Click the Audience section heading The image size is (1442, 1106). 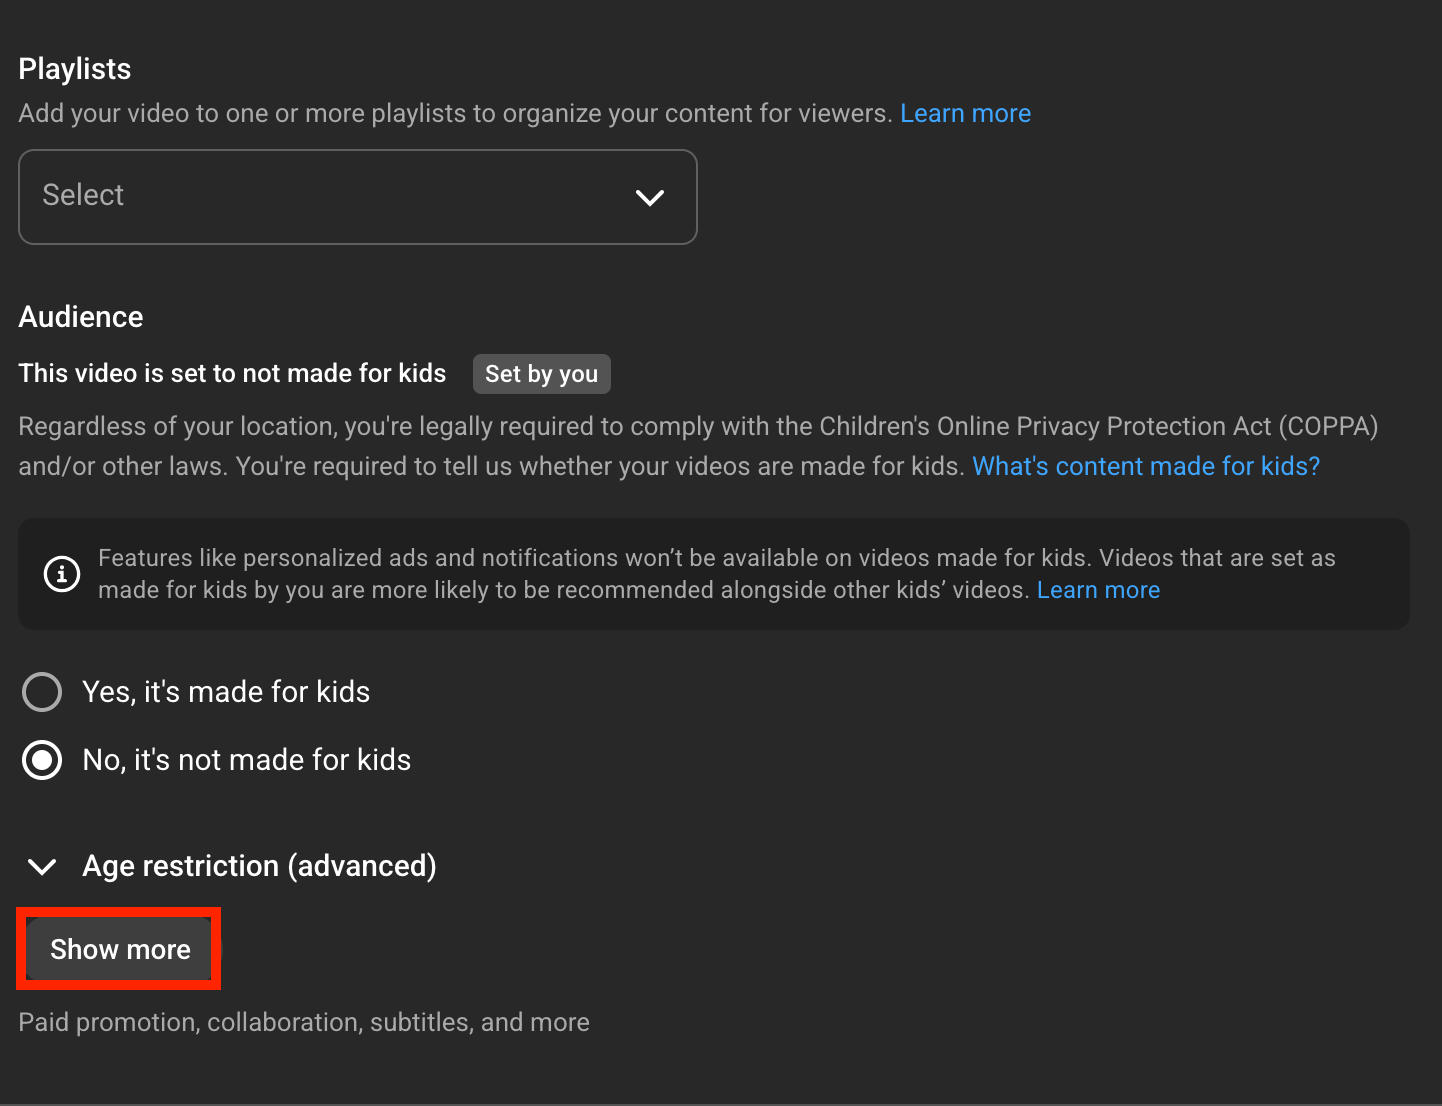[x=81, y=317]
